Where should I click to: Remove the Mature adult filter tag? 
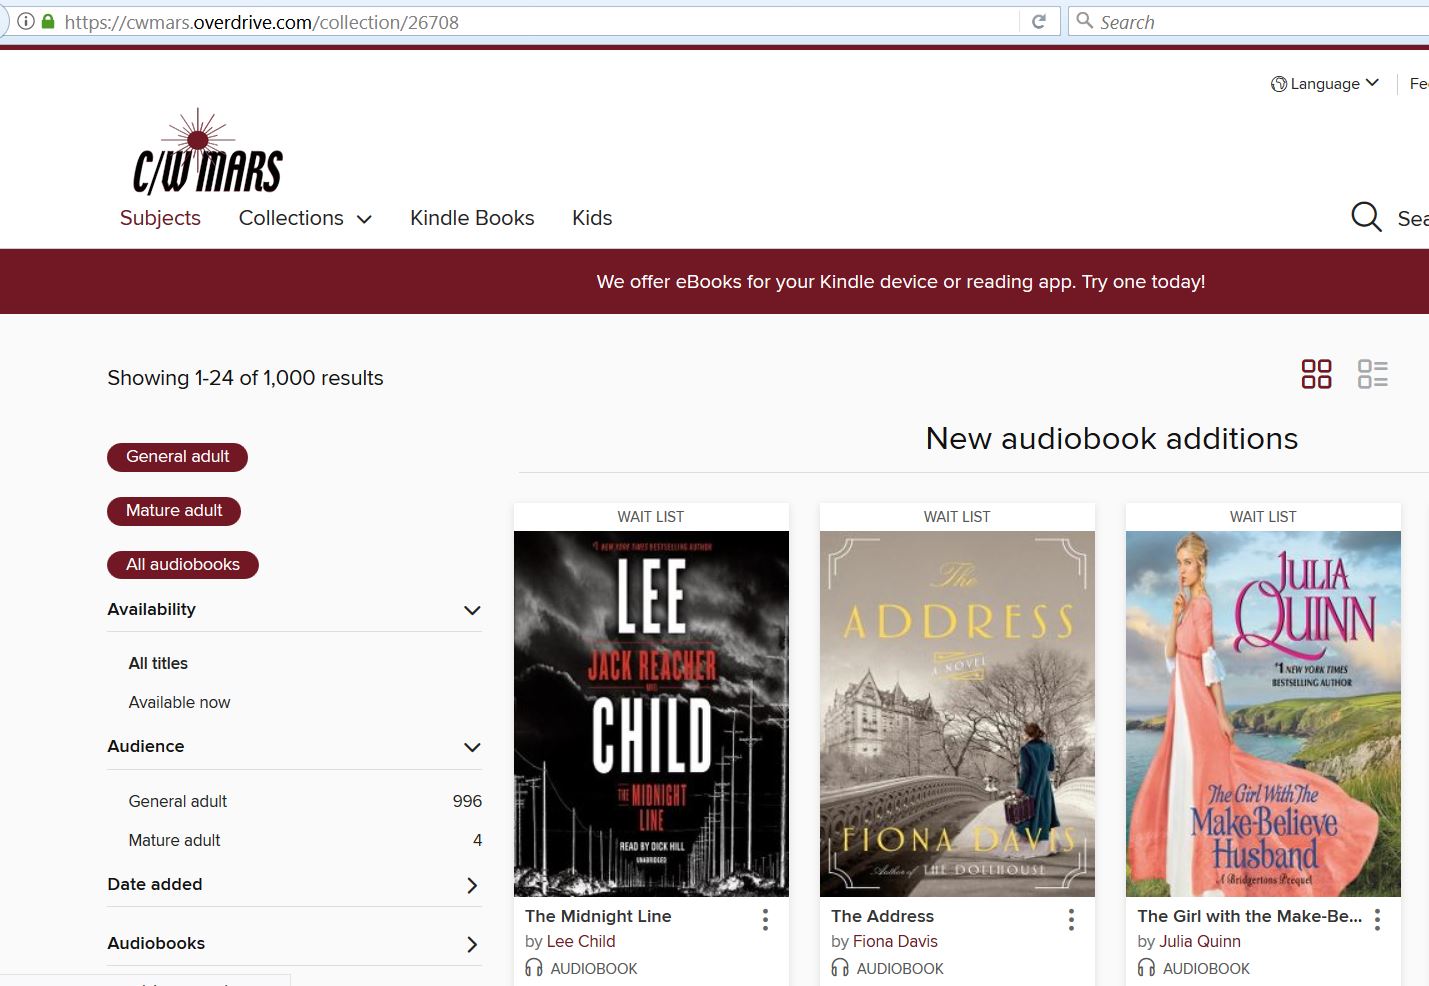(174, 511)
